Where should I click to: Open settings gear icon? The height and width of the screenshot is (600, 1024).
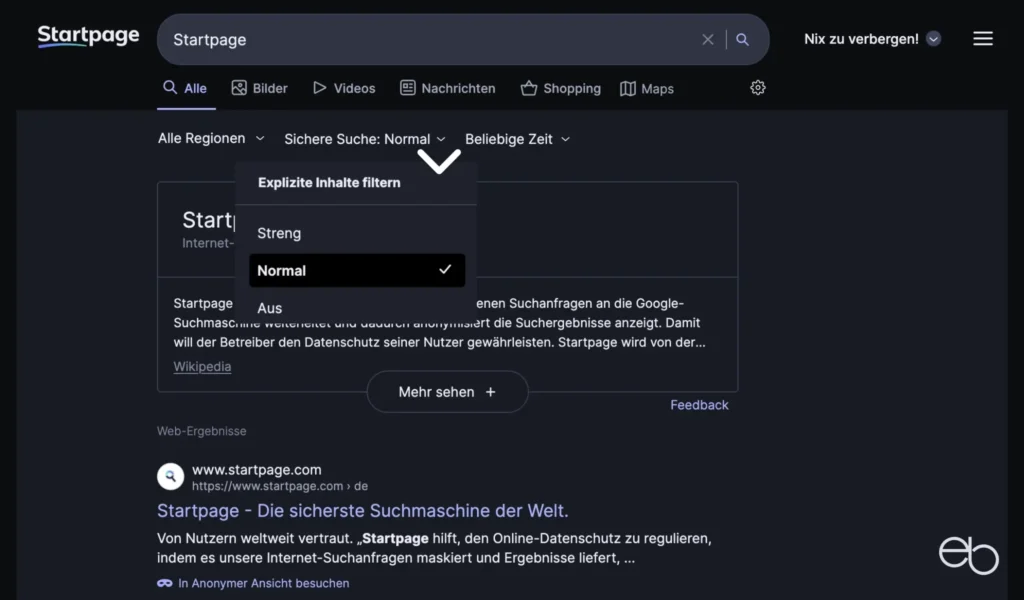coord(758,87)
